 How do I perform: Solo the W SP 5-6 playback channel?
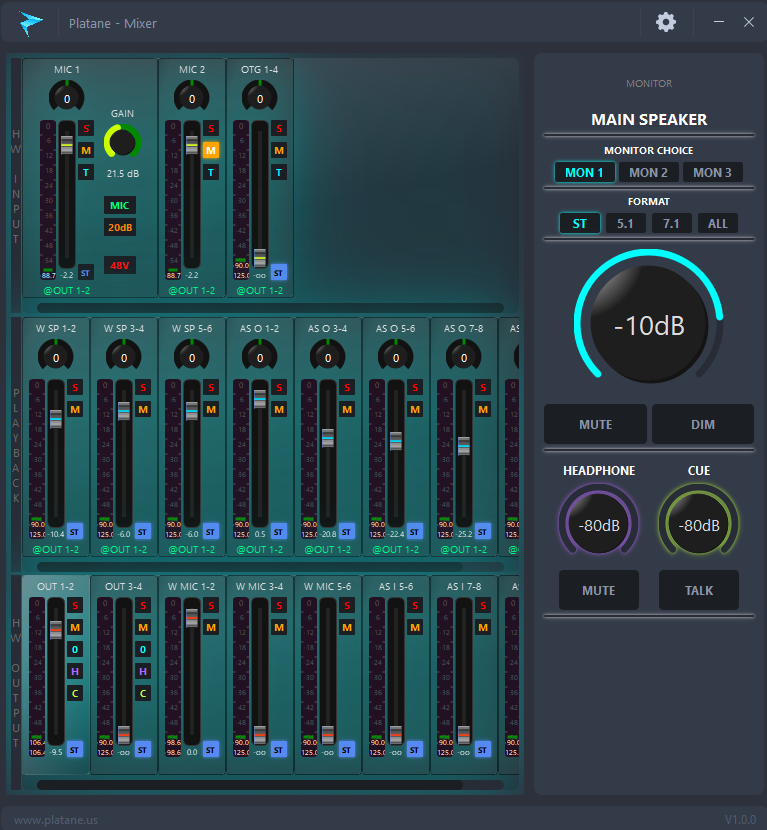coord(211,387)
